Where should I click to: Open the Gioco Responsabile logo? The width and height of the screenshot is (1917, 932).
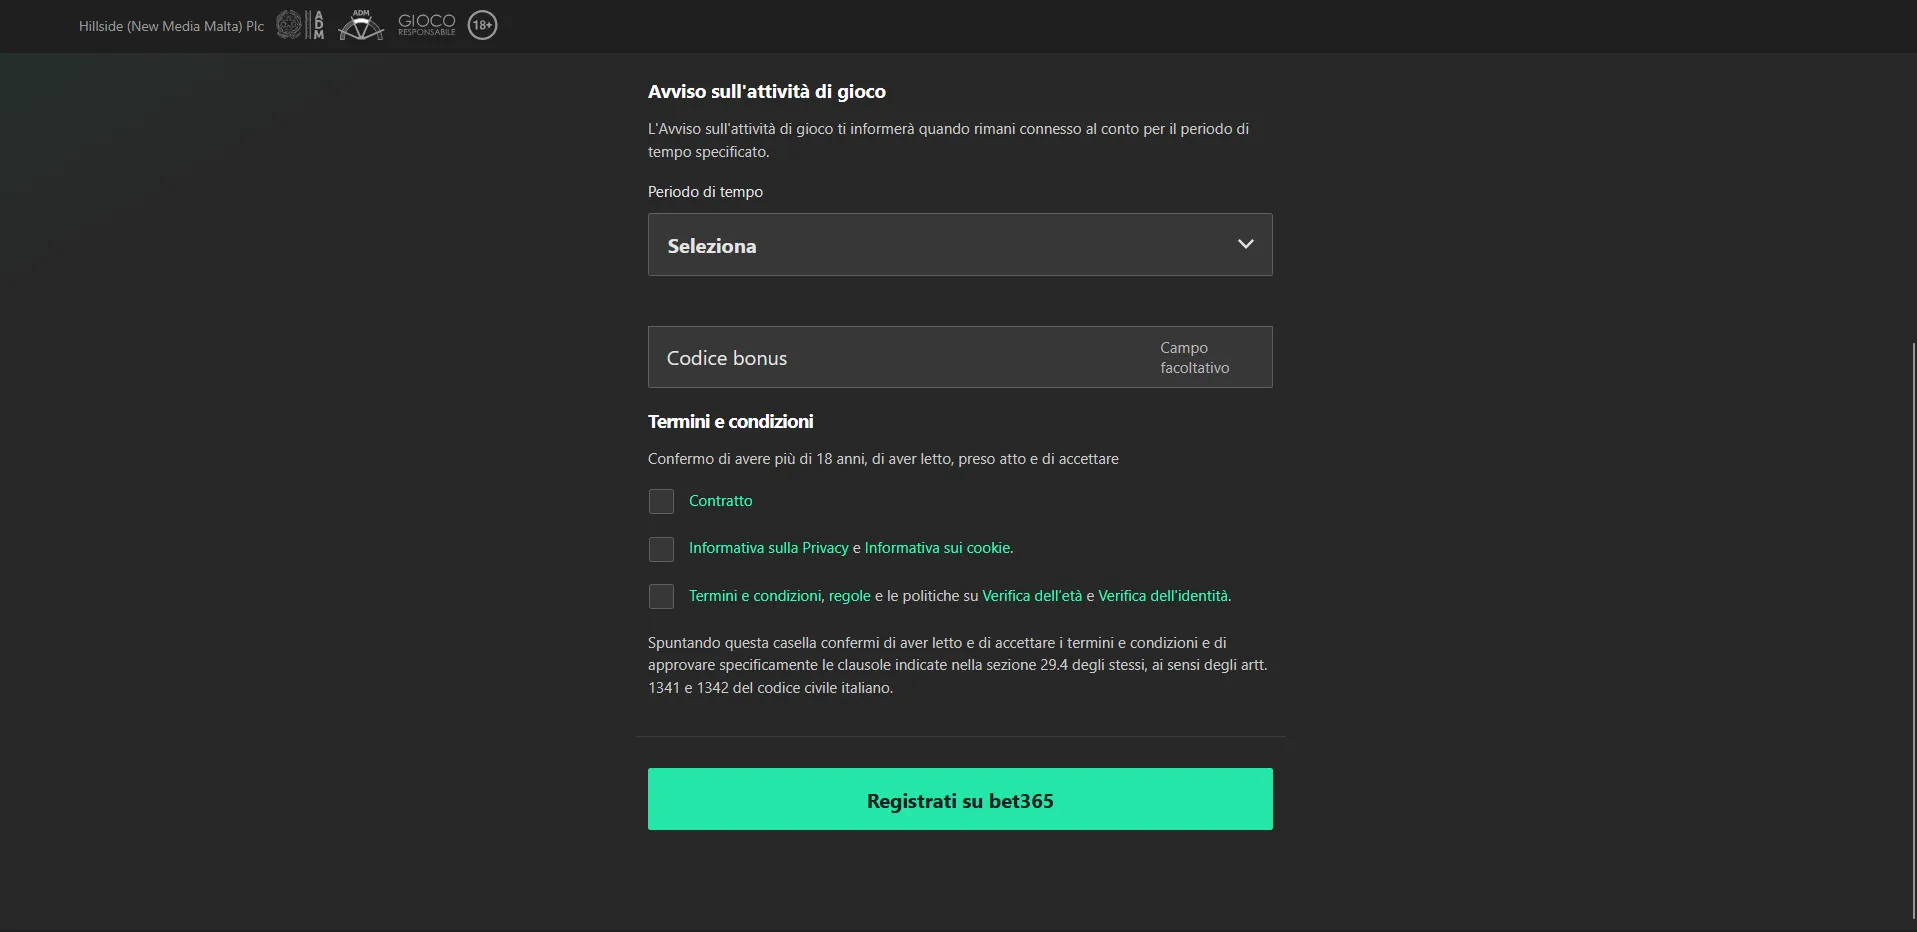(x=427, y=25)
